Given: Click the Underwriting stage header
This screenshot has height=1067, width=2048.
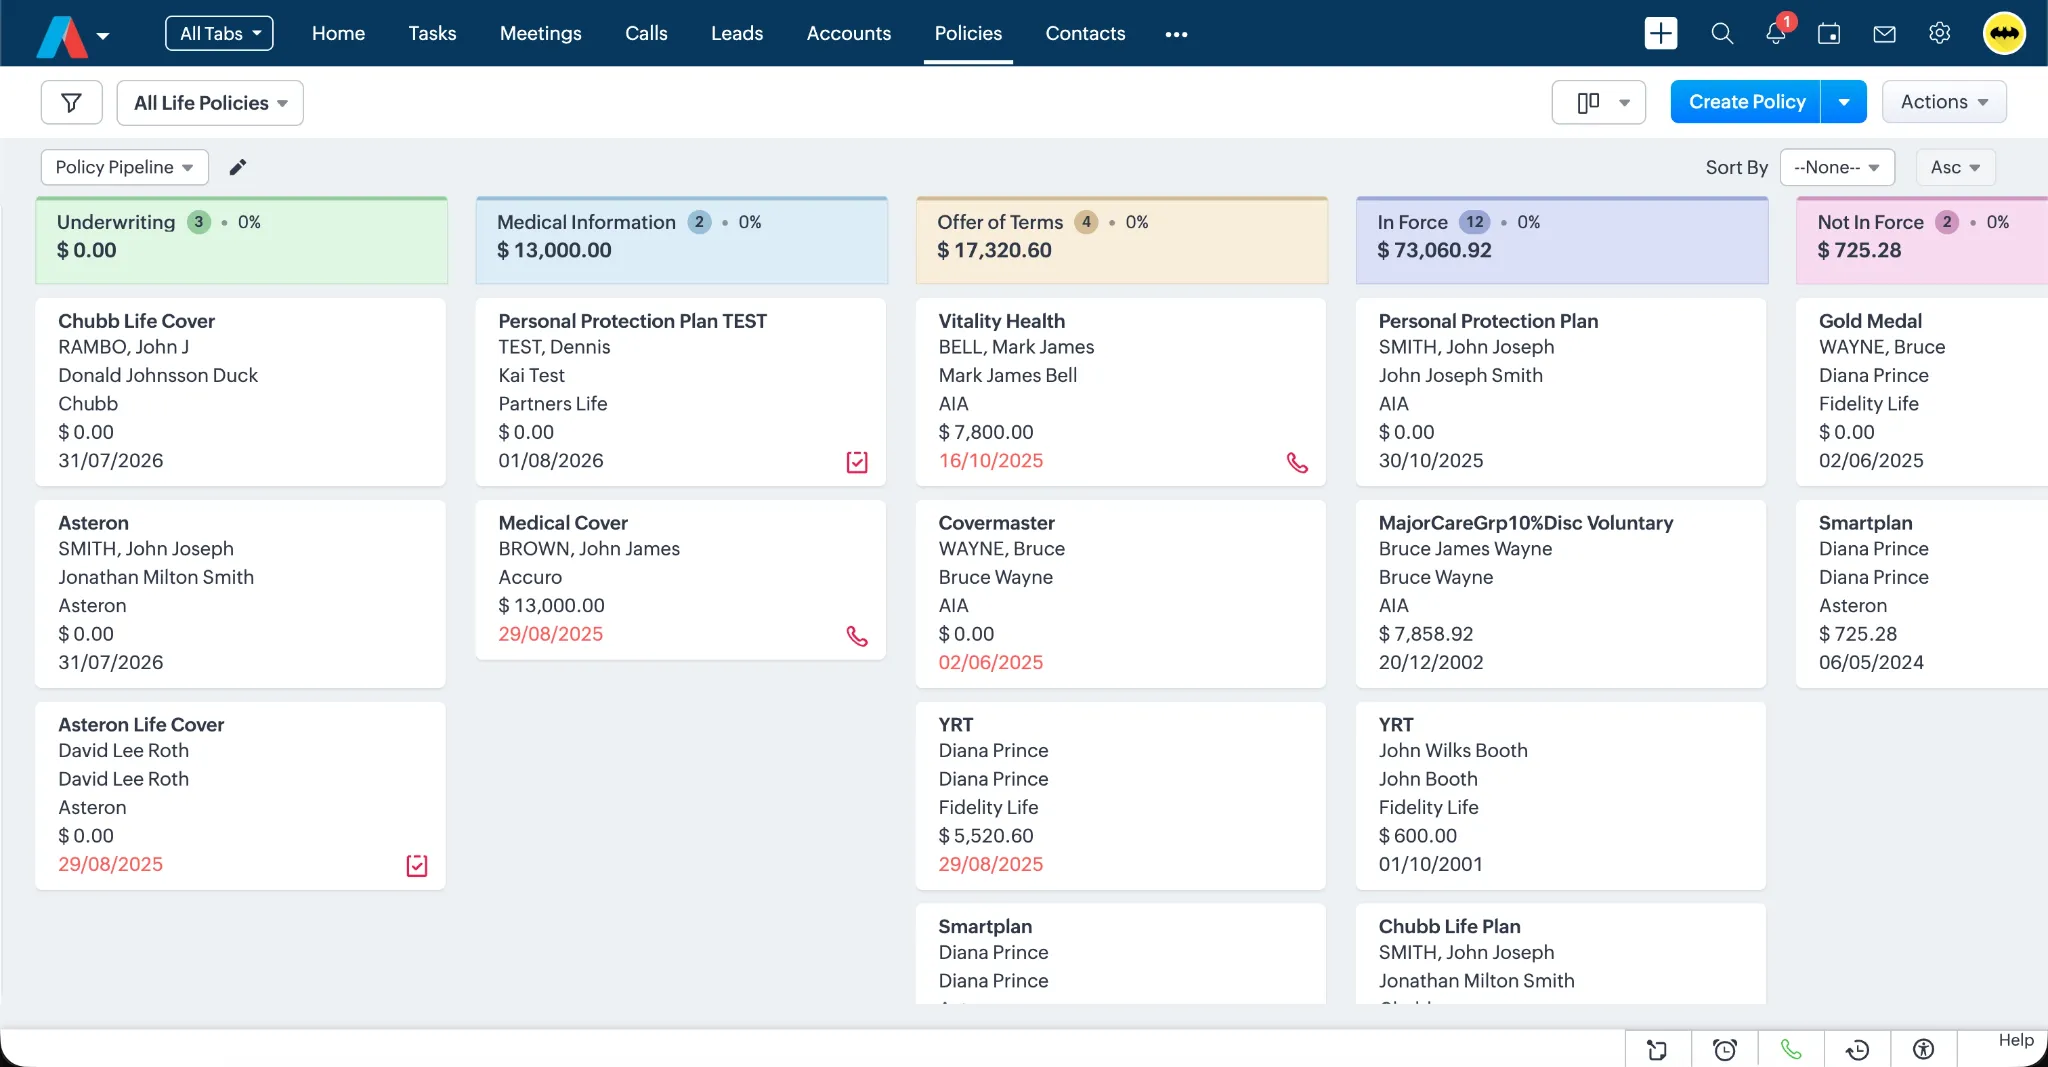Looking at the screenshot, I should tap(241, 240).
